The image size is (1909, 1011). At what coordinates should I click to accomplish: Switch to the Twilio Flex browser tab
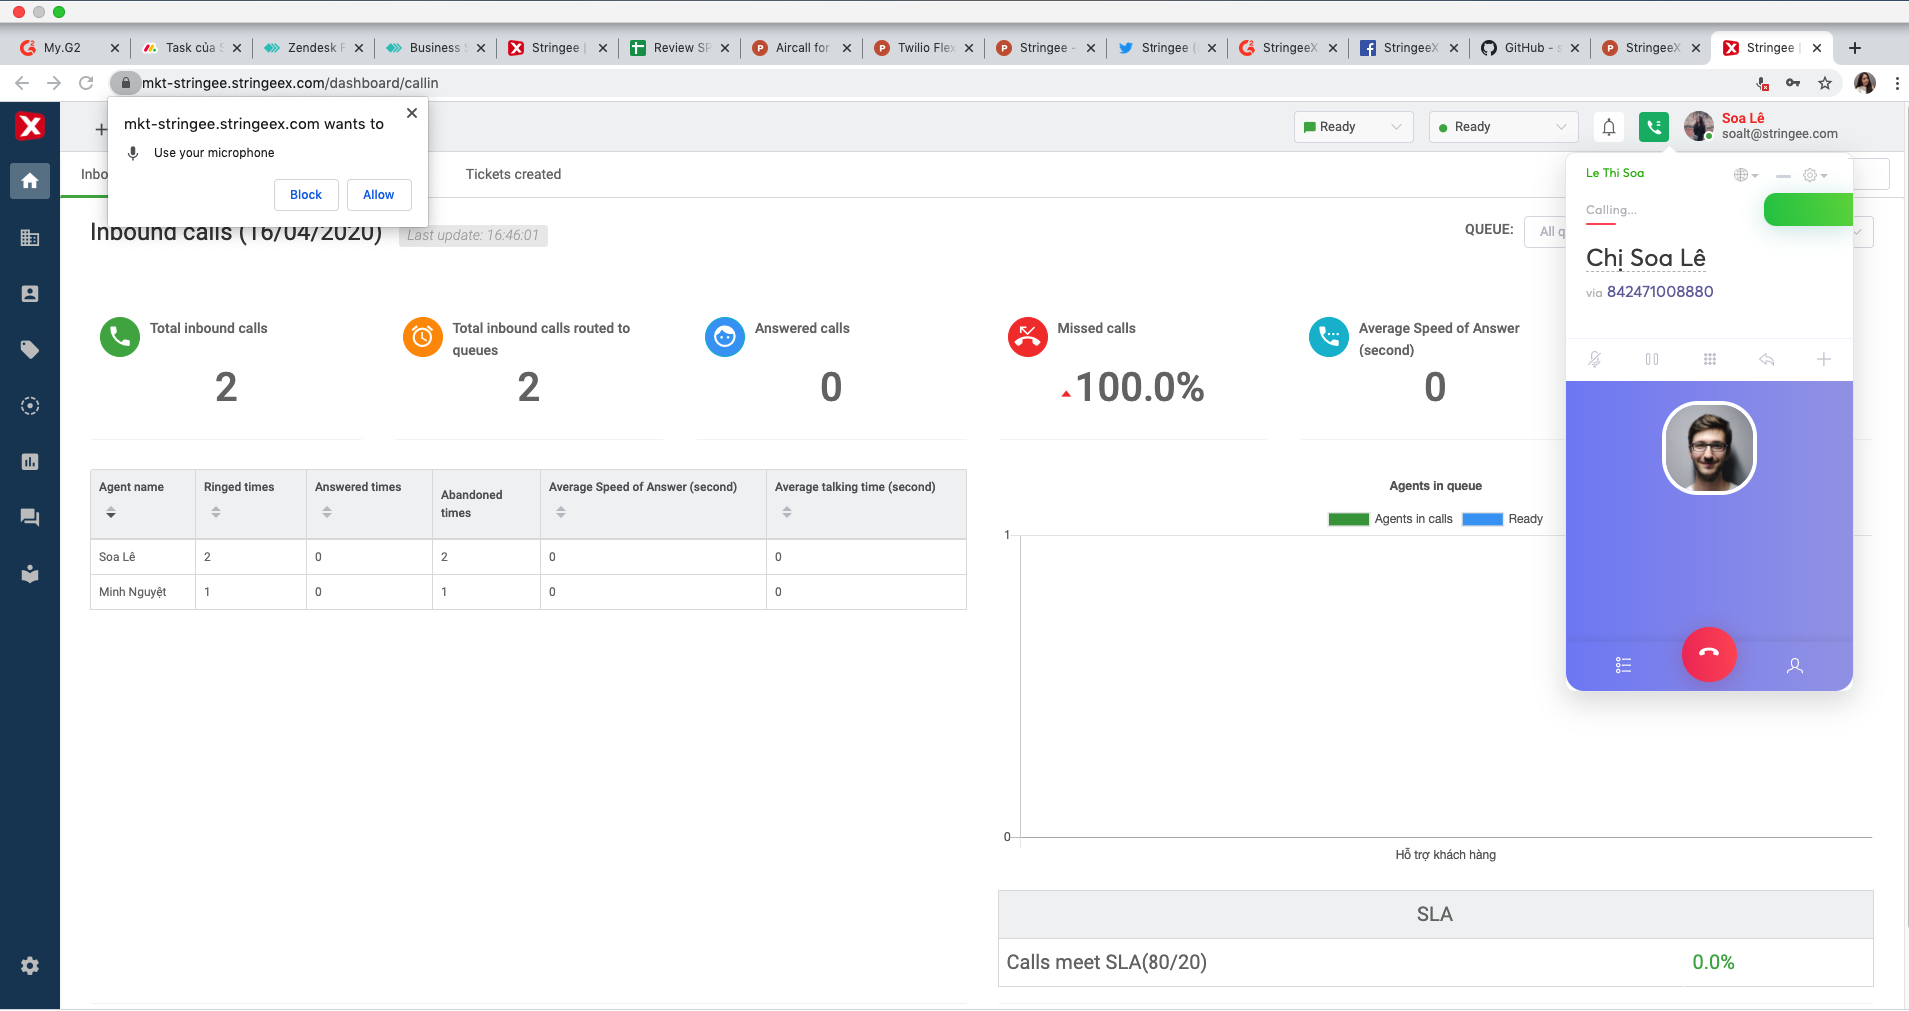[924, 47]
